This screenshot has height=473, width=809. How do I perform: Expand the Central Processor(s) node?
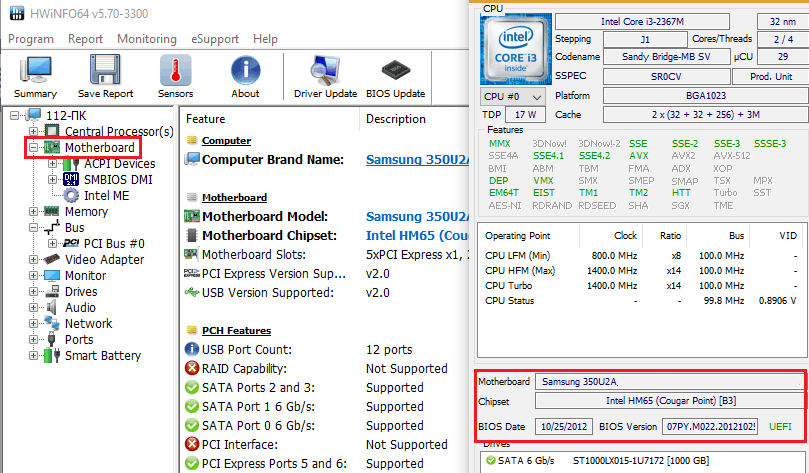coord(34,132)
